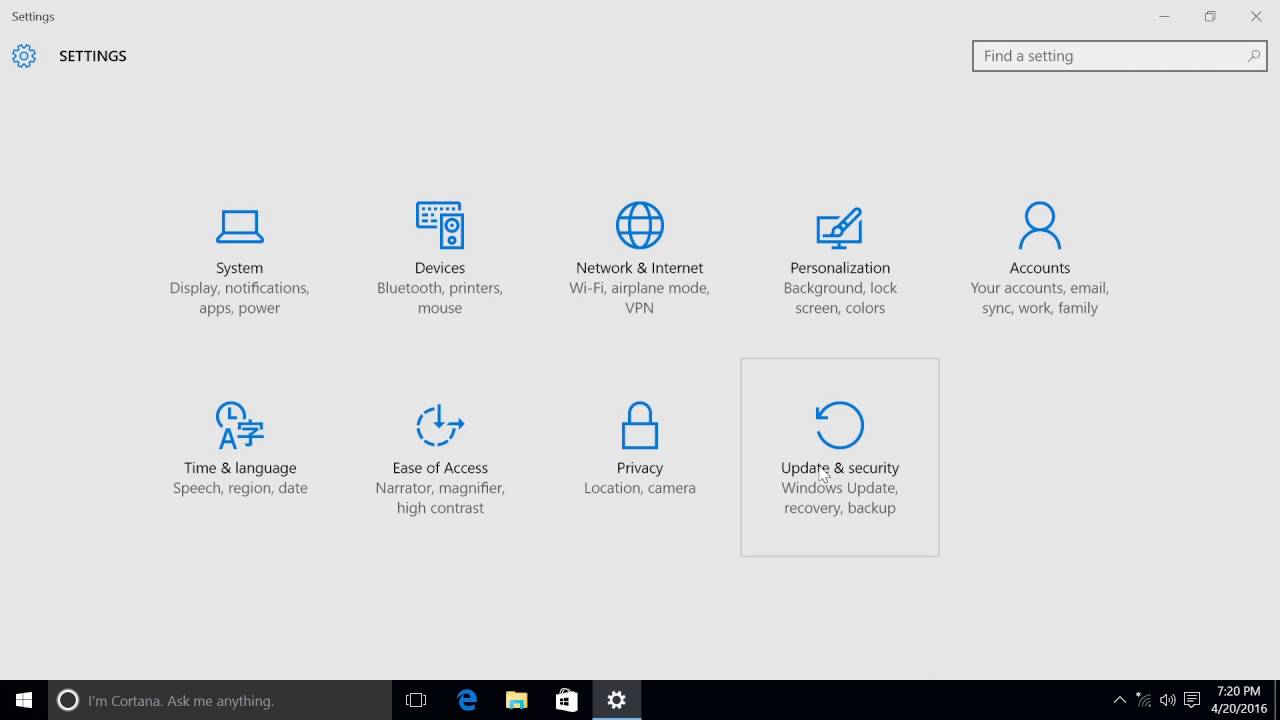The height and width of the screenshot is (720, 1280).
Task: Open the network status tray icon
Action: 1144,700
